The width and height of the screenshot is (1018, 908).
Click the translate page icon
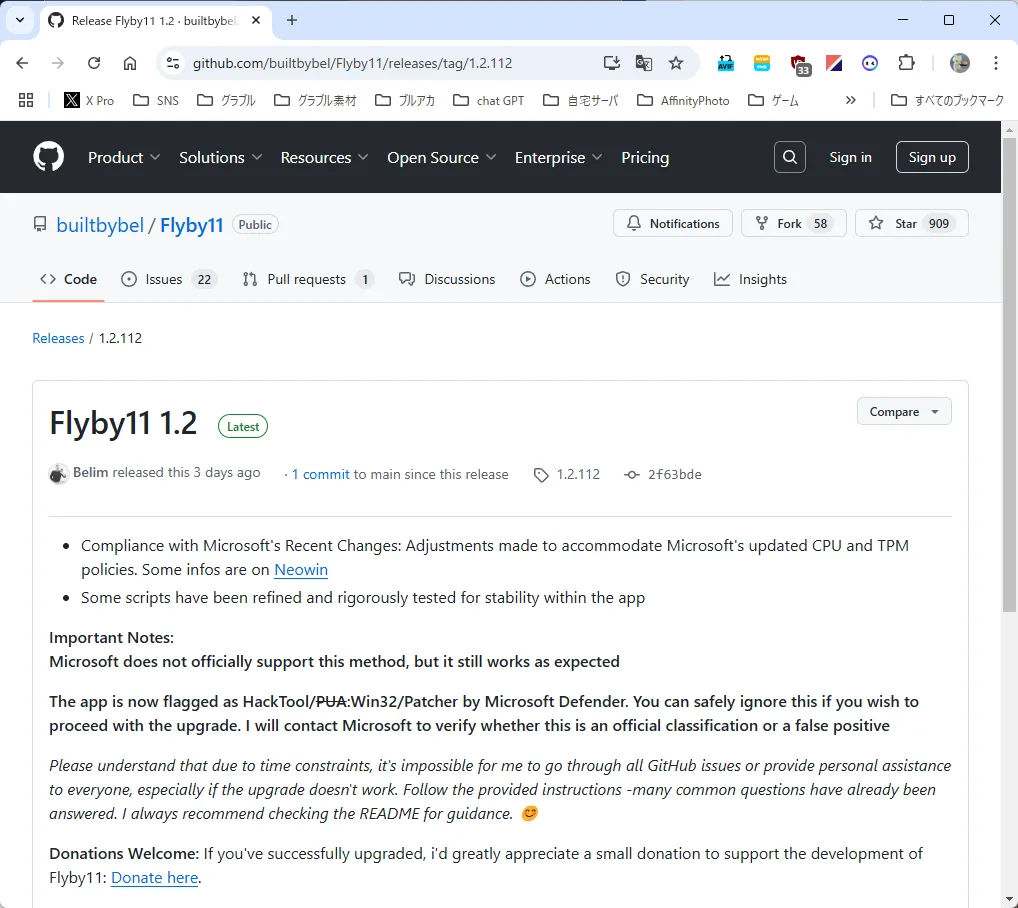coord(643,63)
